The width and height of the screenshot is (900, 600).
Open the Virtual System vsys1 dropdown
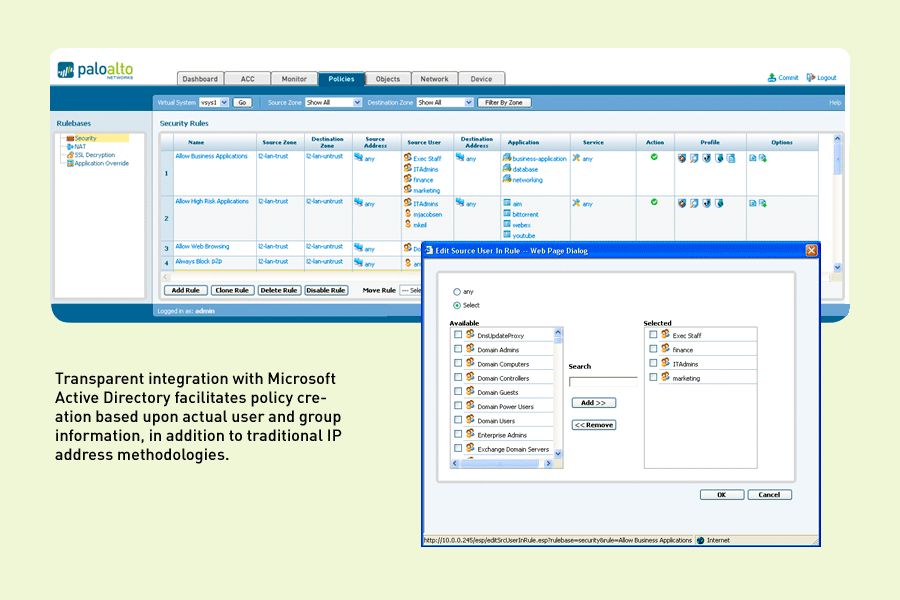coord(214,102)
